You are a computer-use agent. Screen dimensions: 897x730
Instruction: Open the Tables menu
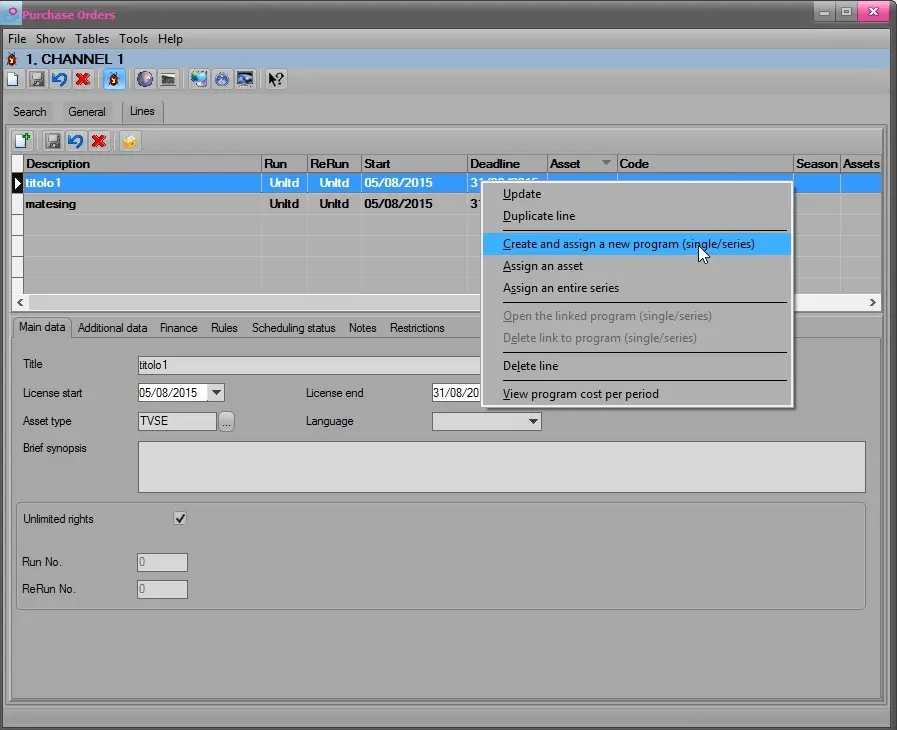pos(92,39)
